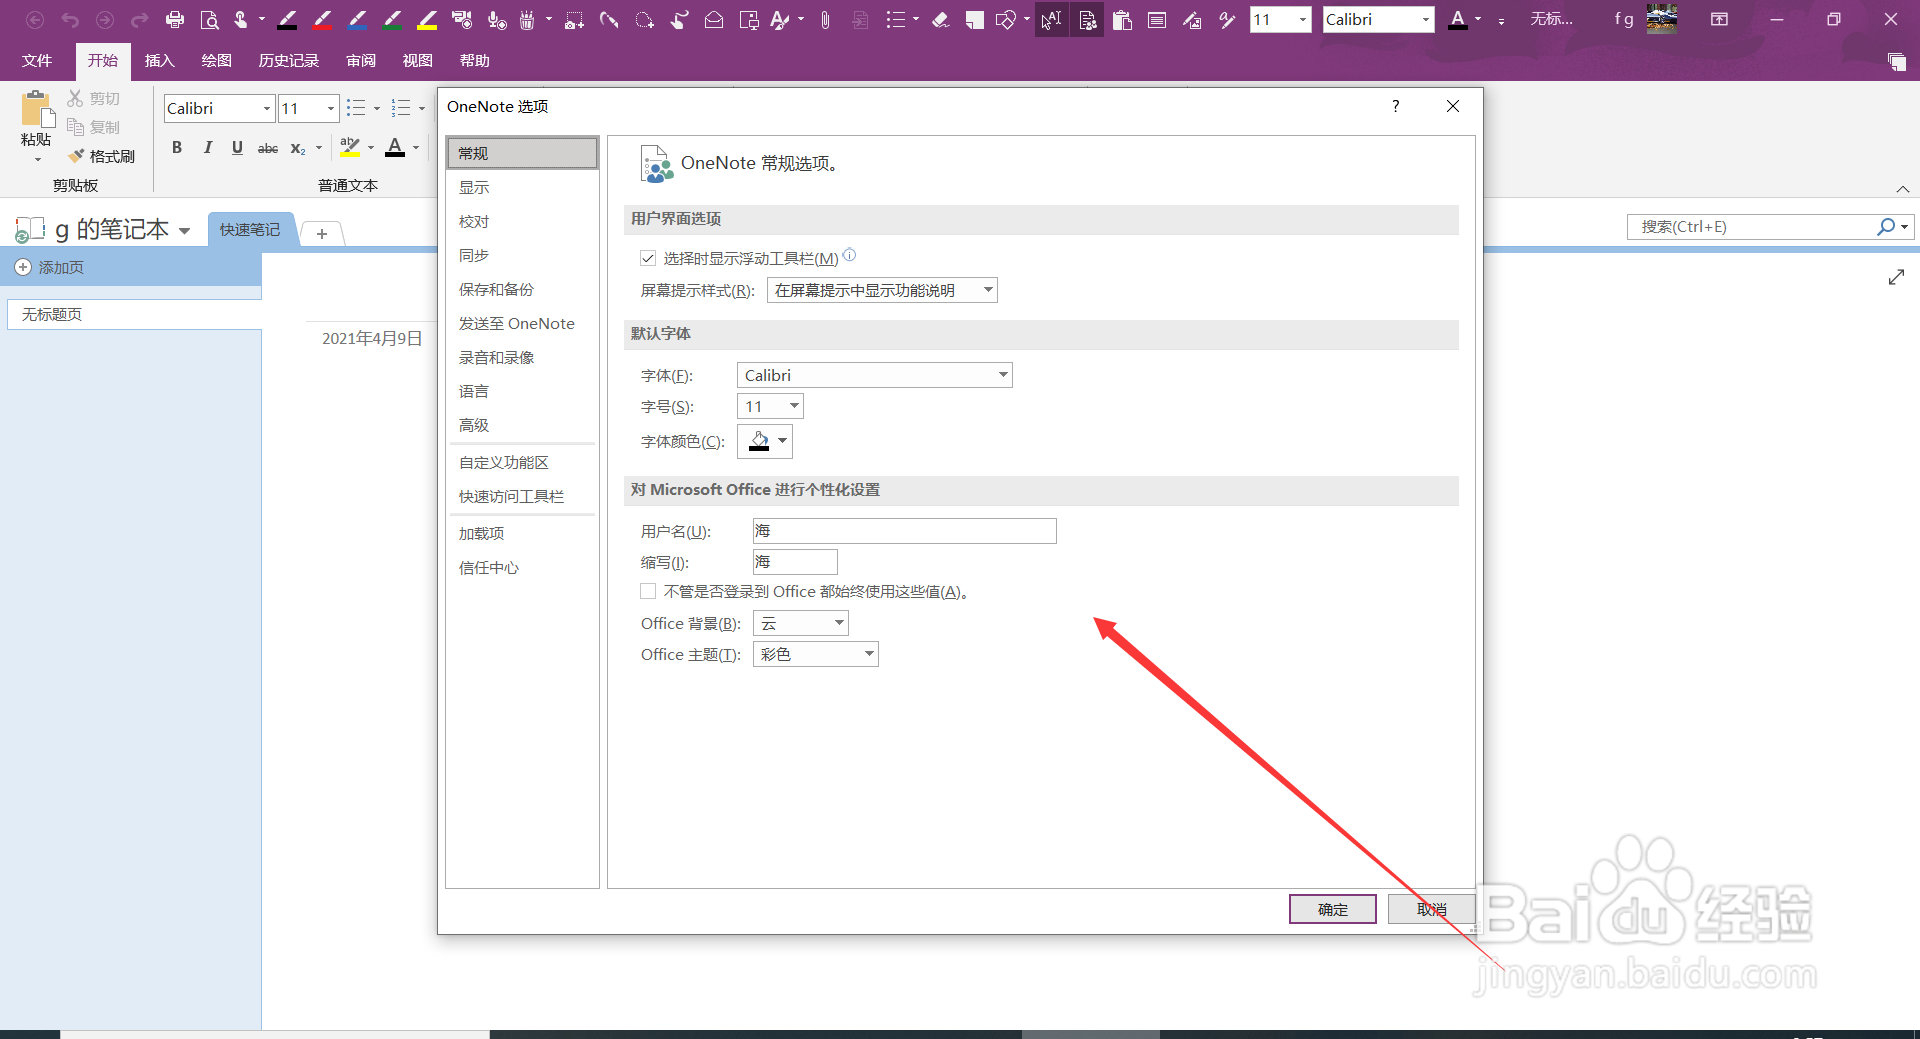The height and width of the screenshot is (1039, 1920).
Task: Toggle the 不管是否登录到 Office checkbox
Action: pyautogui.click(x=648, y=591)
